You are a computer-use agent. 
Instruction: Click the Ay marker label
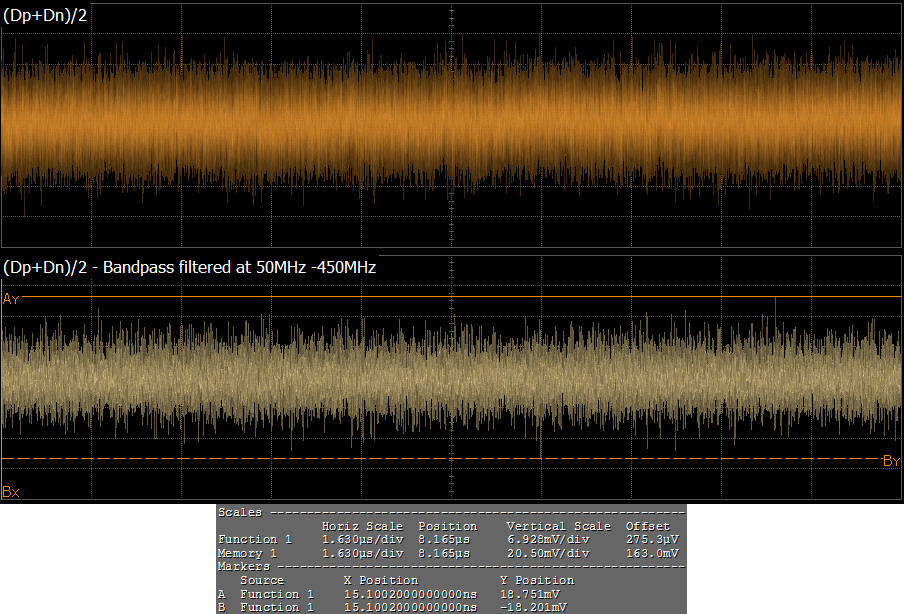(x=11, y=299)
